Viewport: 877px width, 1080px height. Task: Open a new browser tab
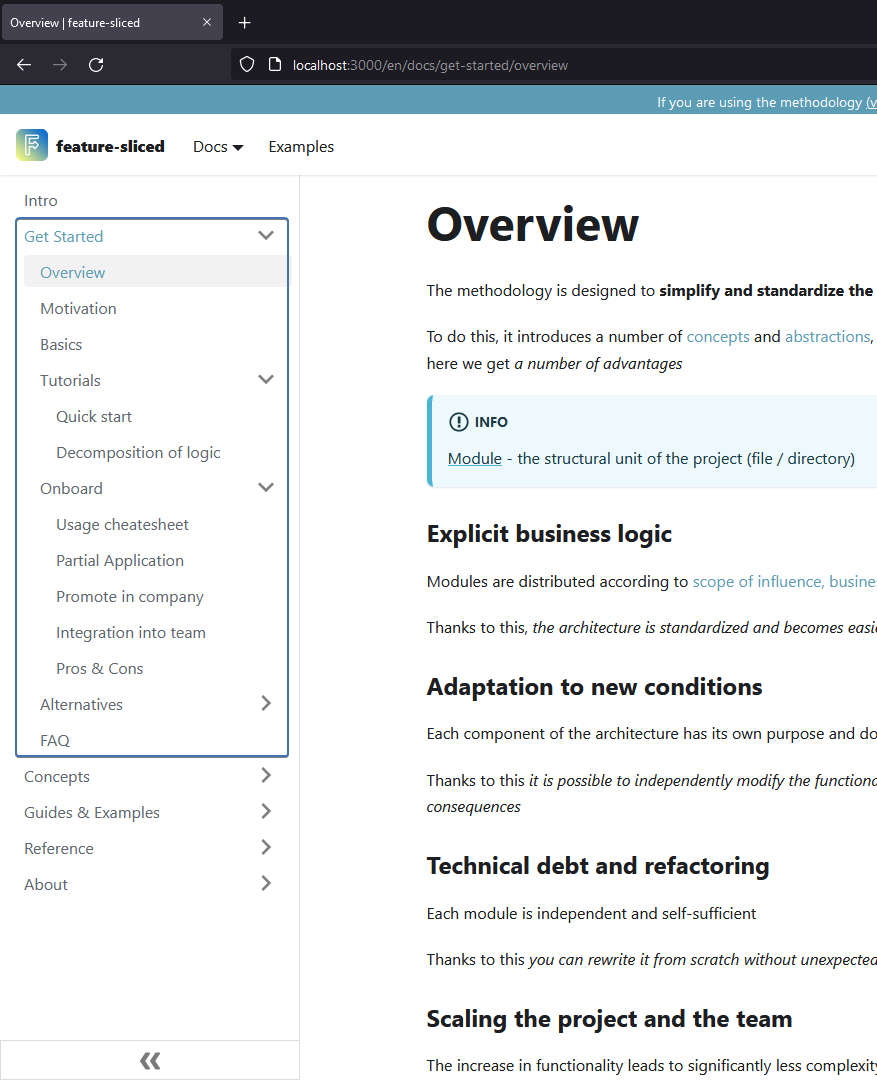pyautogui.click(x=244, y=22)
